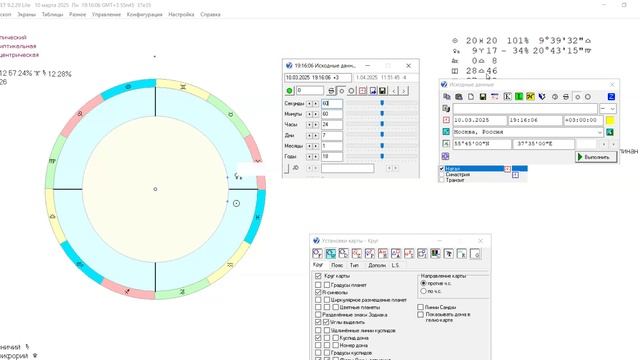
Task: Click the colored bars icon in chart settings toolbar
Action: 435,254
